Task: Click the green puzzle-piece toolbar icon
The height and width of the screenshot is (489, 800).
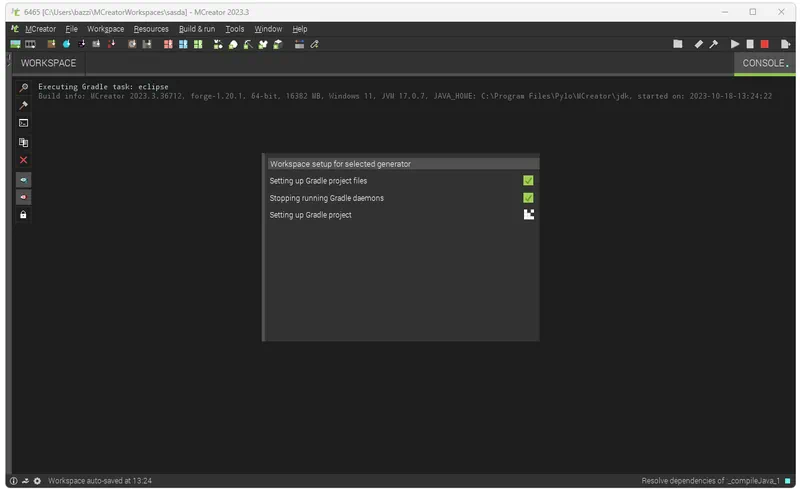Action: 263,44
